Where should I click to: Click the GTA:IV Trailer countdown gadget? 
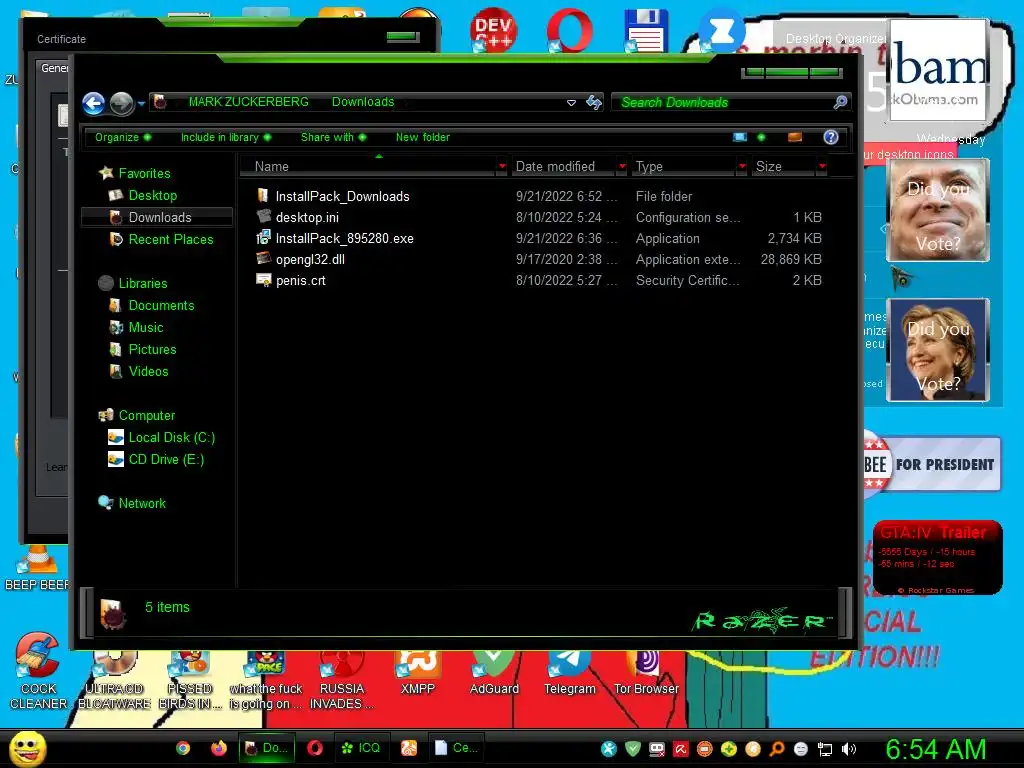[x=938, y=557]
